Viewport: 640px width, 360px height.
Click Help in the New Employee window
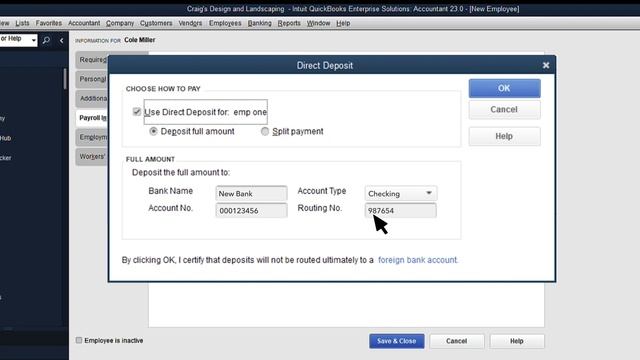point(517,341)
